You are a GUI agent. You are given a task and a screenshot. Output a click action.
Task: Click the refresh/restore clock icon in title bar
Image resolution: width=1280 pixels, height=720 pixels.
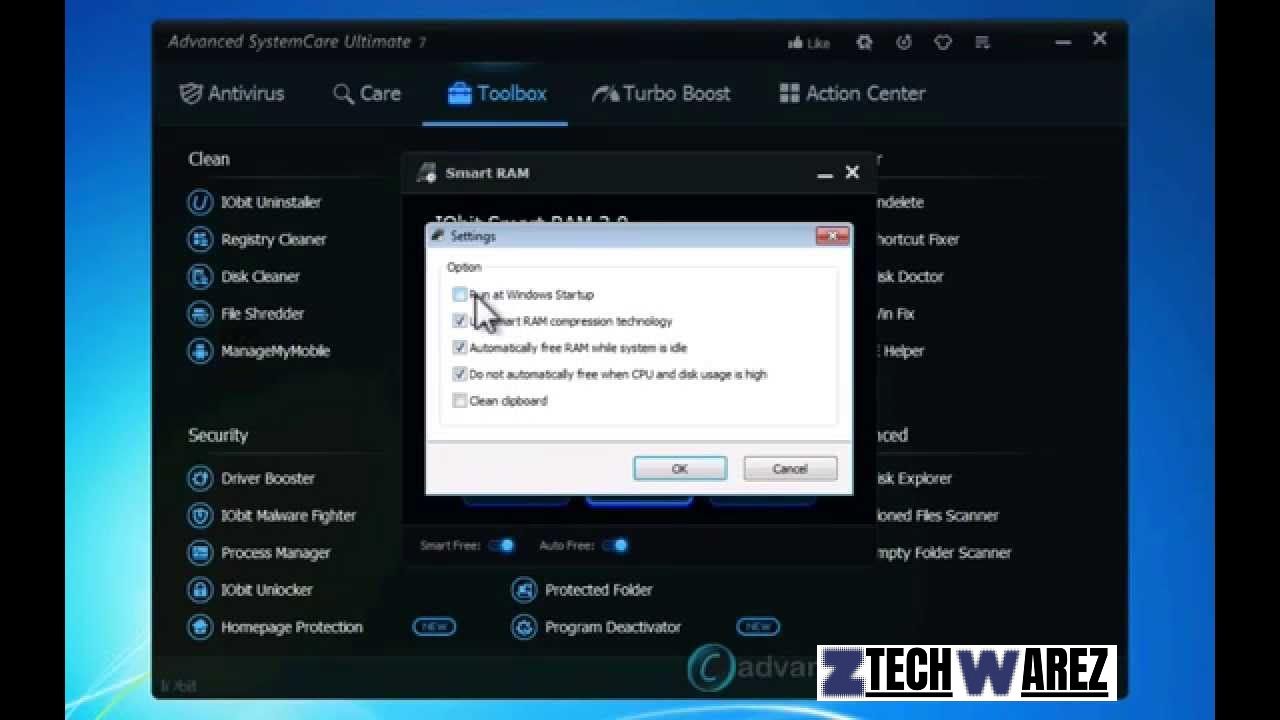904,43
